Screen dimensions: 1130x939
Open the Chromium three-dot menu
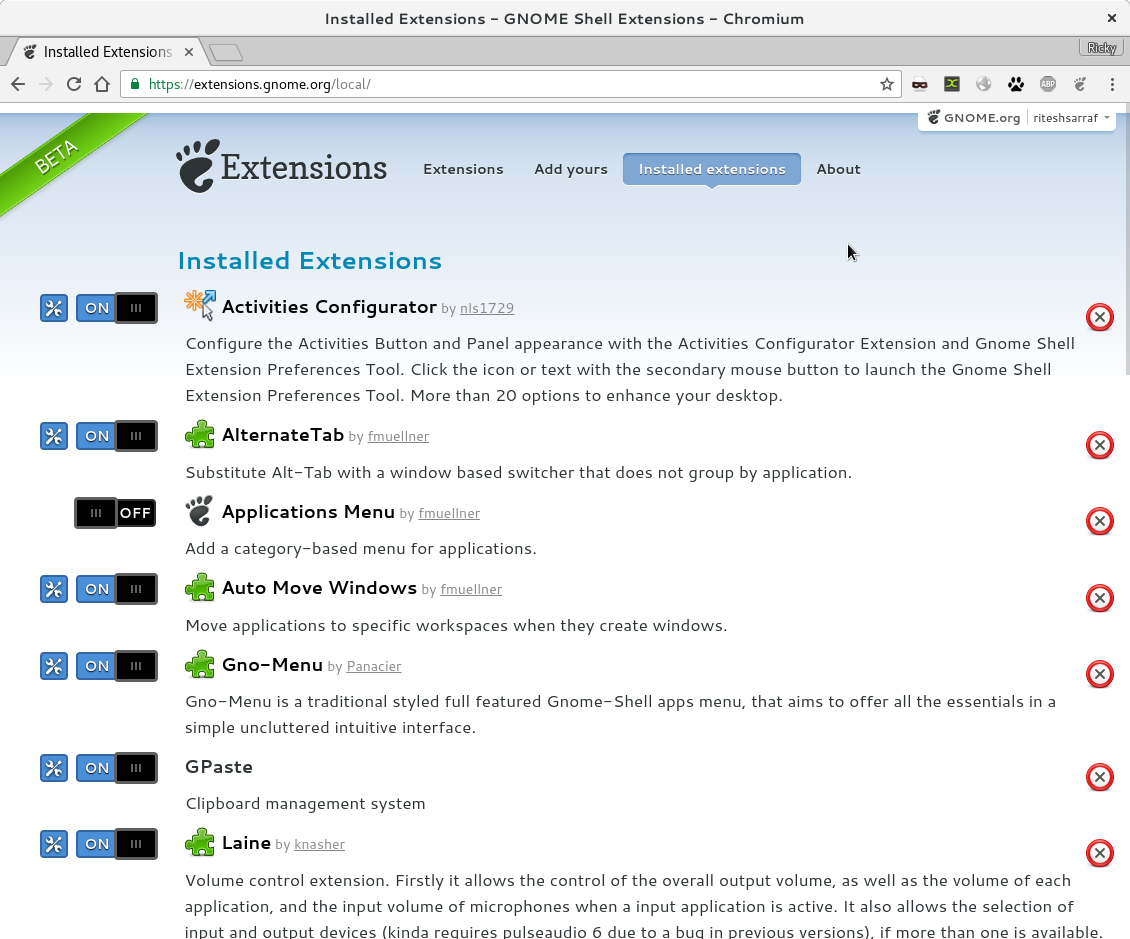(1112, 84)
